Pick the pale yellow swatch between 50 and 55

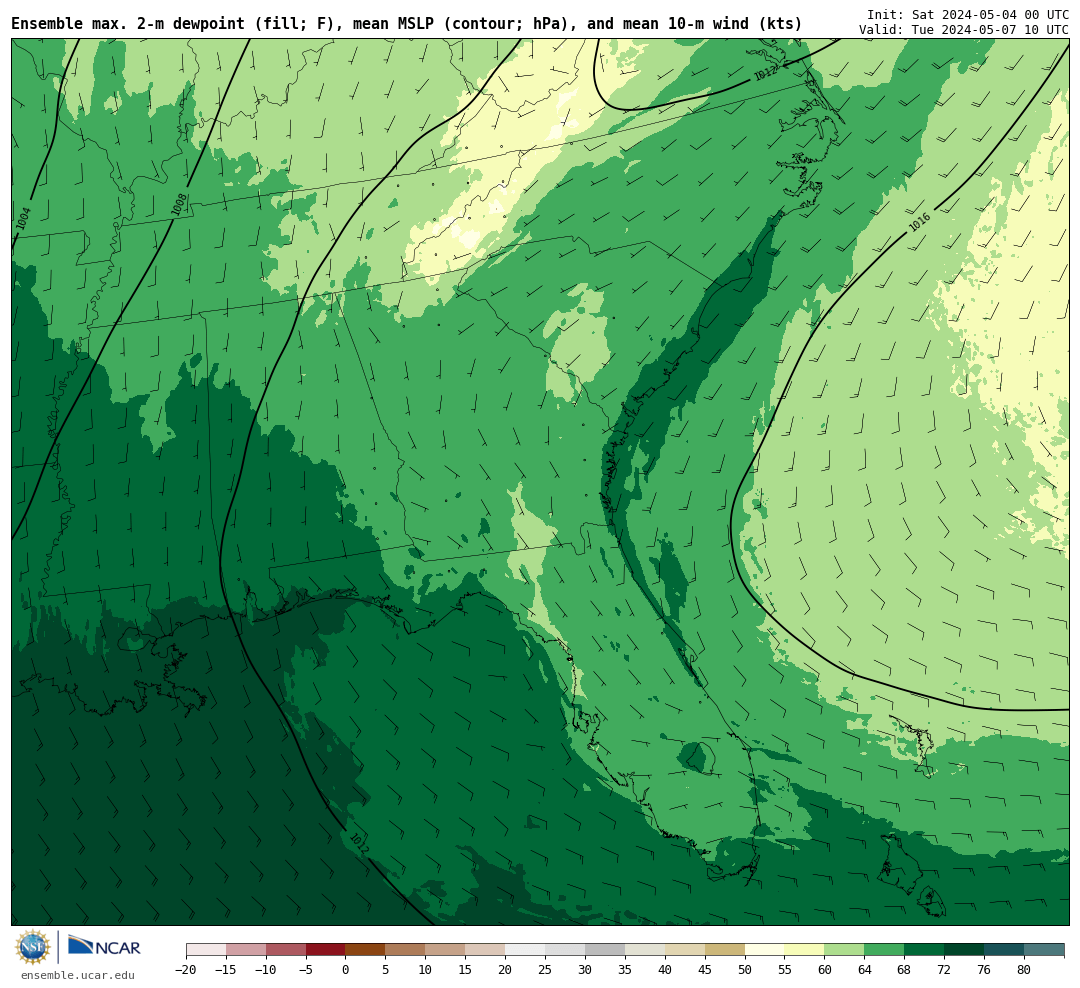(x=765, y=950)
